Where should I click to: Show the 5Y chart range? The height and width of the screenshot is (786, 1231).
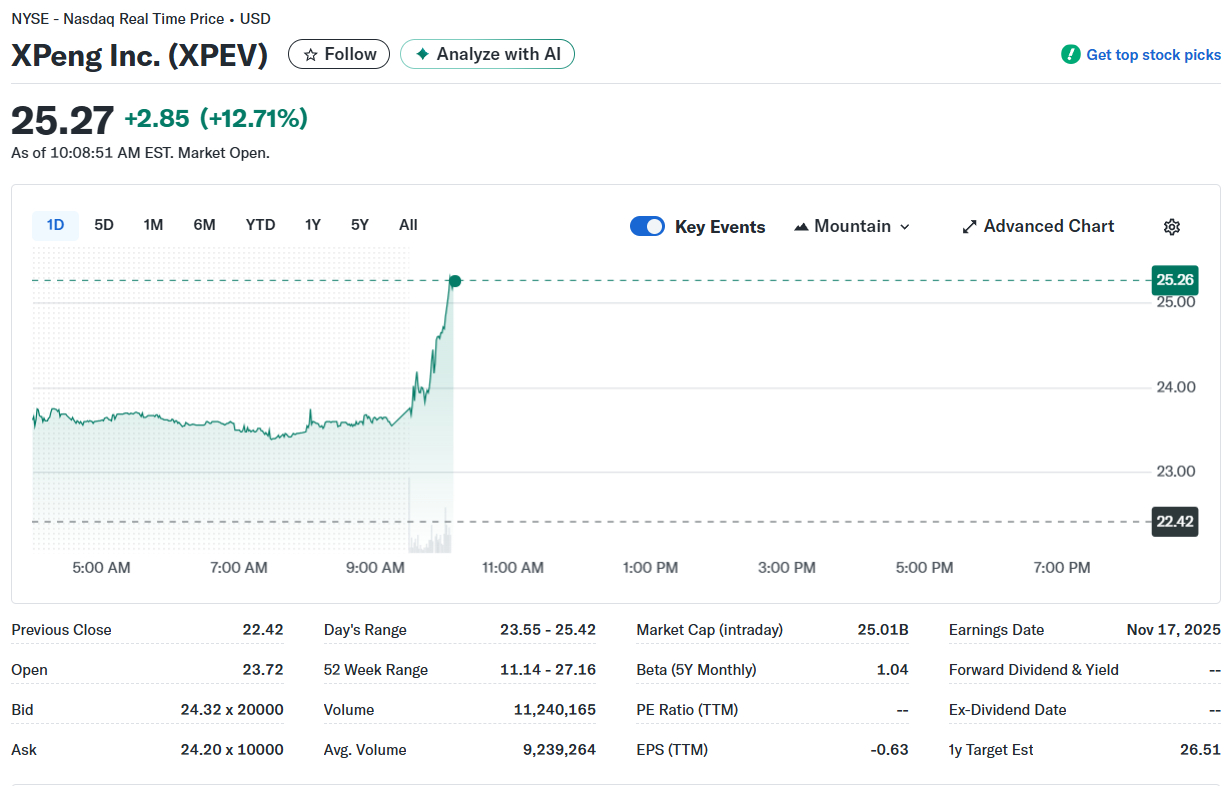[x=360, y=225]
